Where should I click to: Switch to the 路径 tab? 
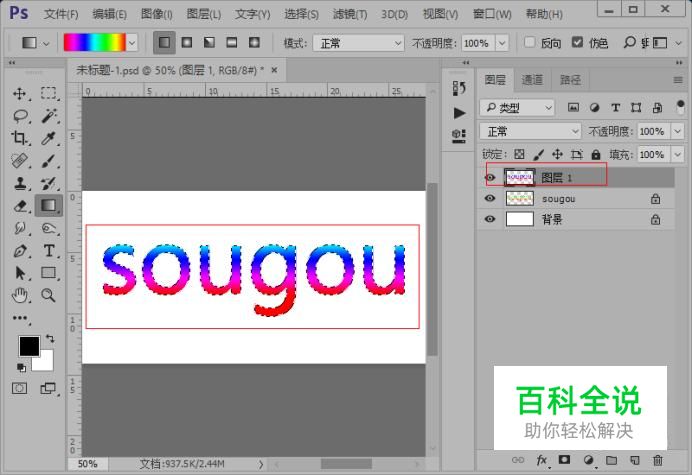coord(571,80)
